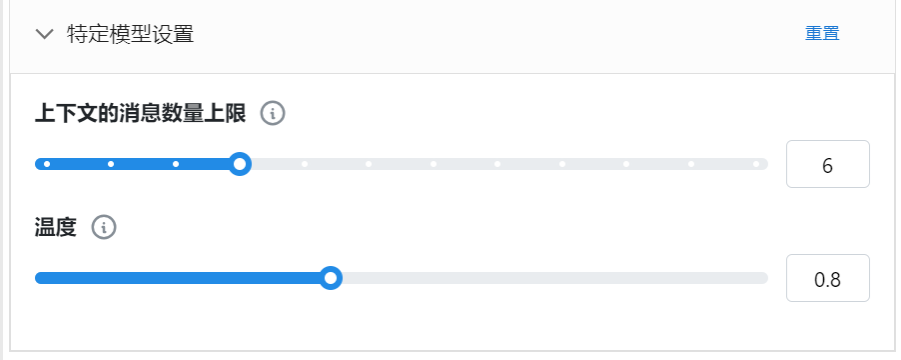Select tick just right of message slider handle

point(305,164)
